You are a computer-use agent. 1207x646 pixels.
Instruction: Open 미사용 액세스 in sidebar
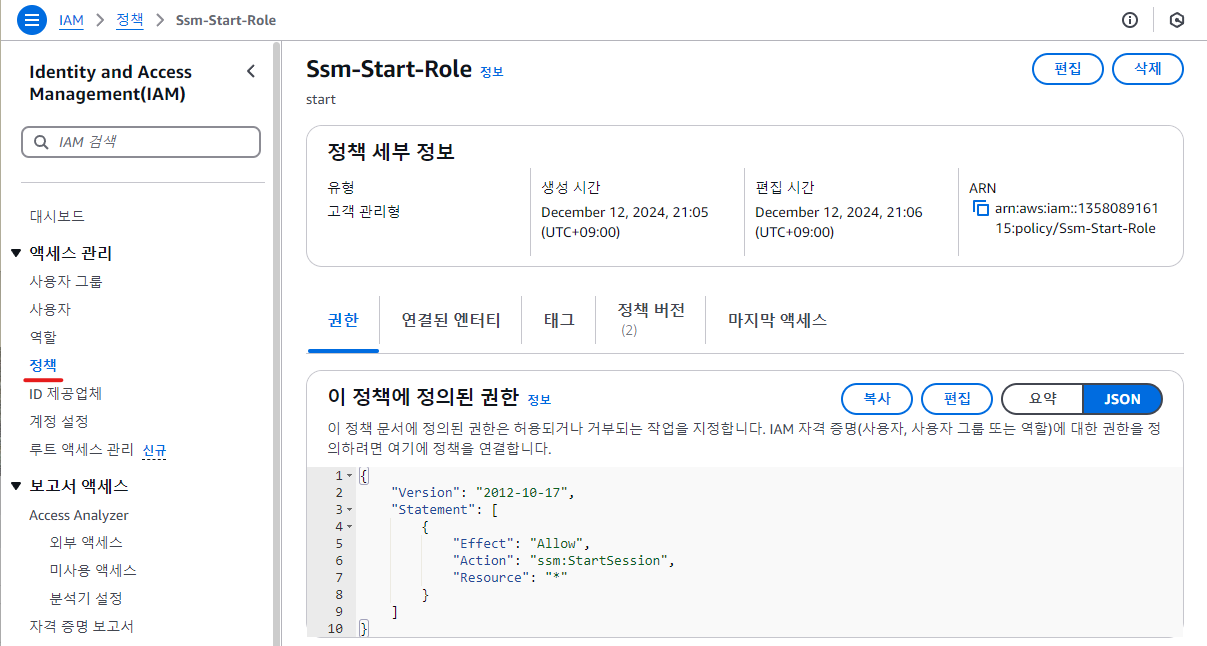pyautogui.click(x=93, y=570)
